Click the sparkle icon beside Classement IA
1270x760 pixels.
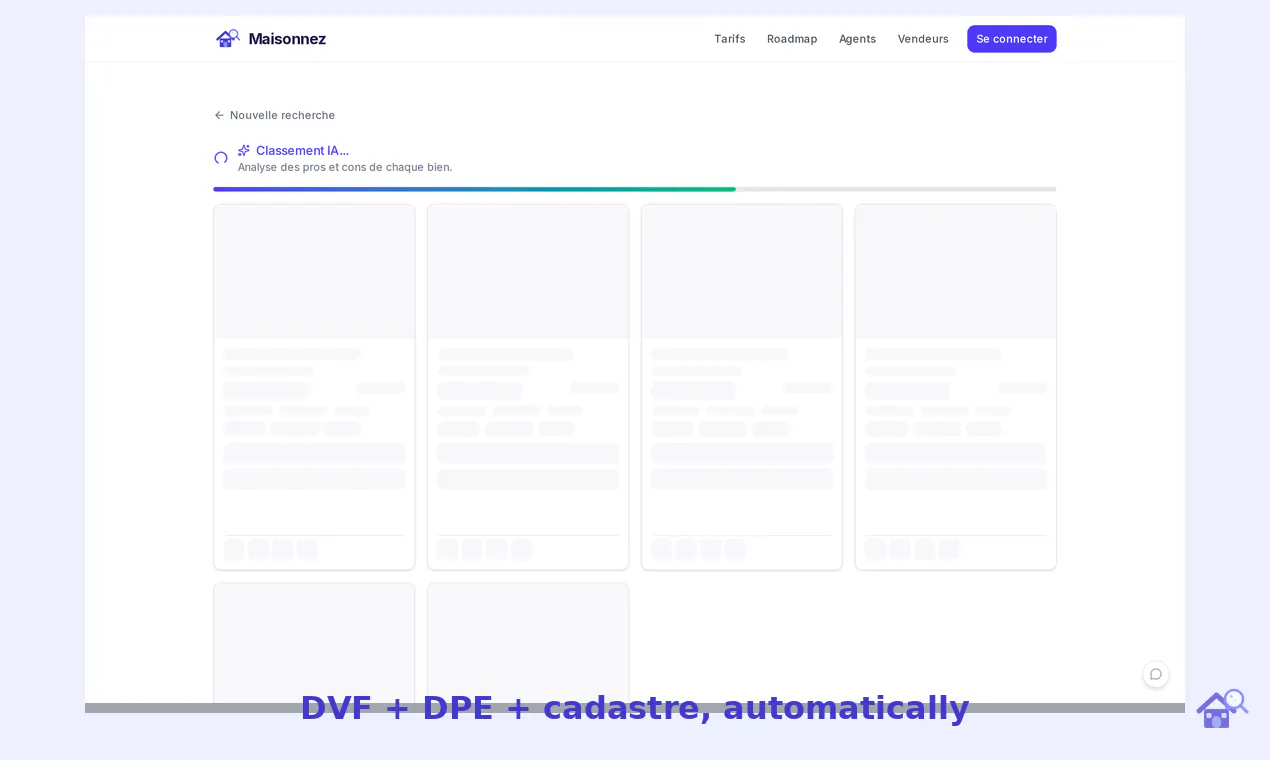[x=244, y=150]
